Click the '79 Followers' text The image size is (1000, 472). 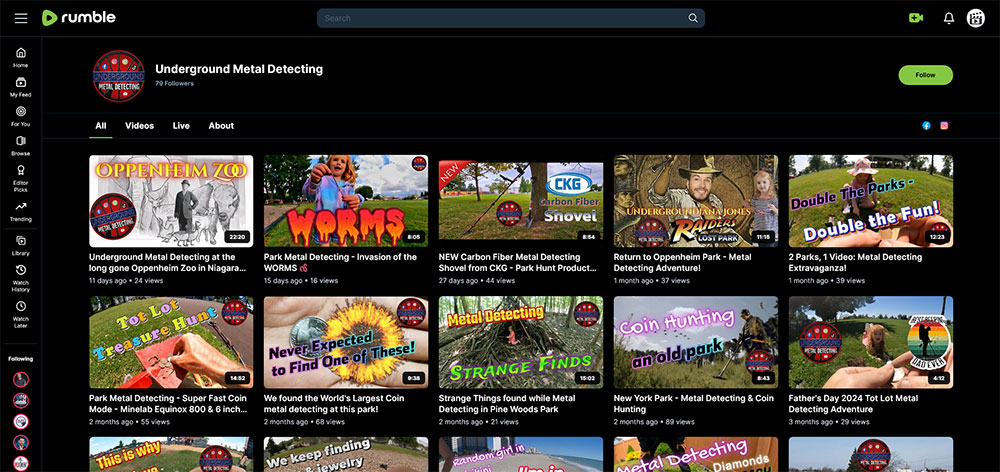point(175,84)
